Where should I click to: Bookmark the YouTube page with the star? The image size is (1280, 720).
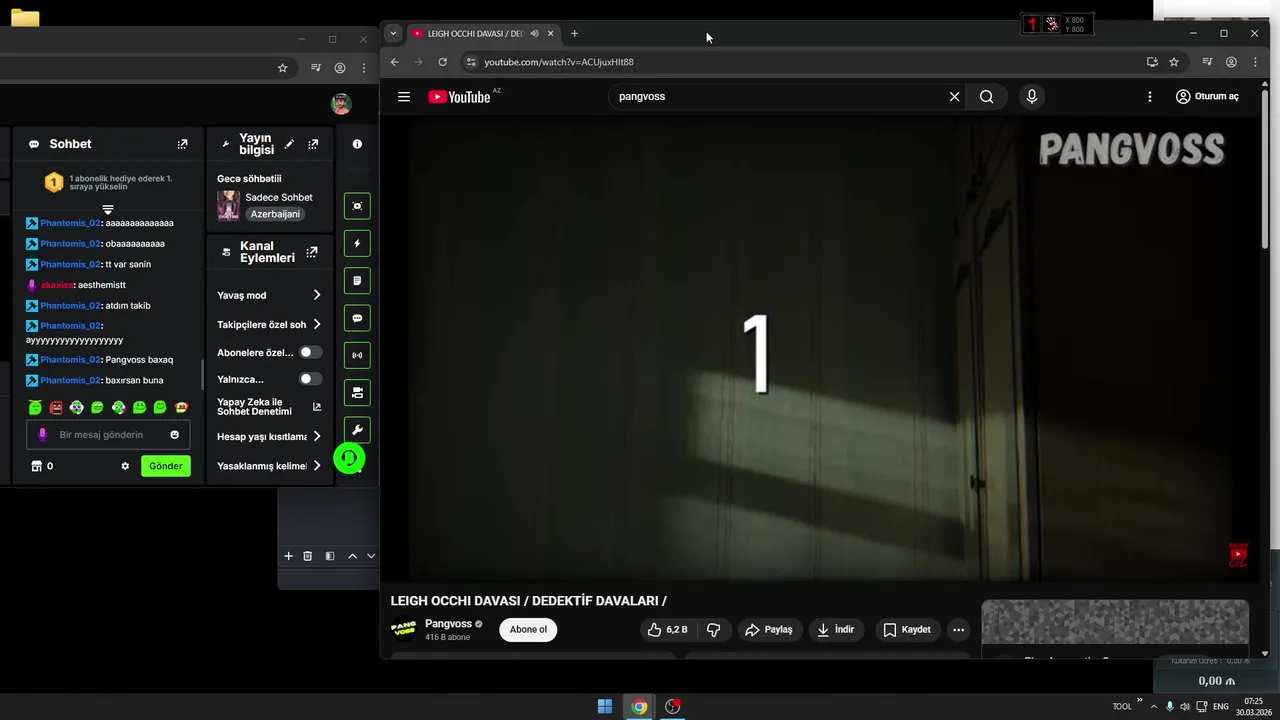tap(1174, 62)
